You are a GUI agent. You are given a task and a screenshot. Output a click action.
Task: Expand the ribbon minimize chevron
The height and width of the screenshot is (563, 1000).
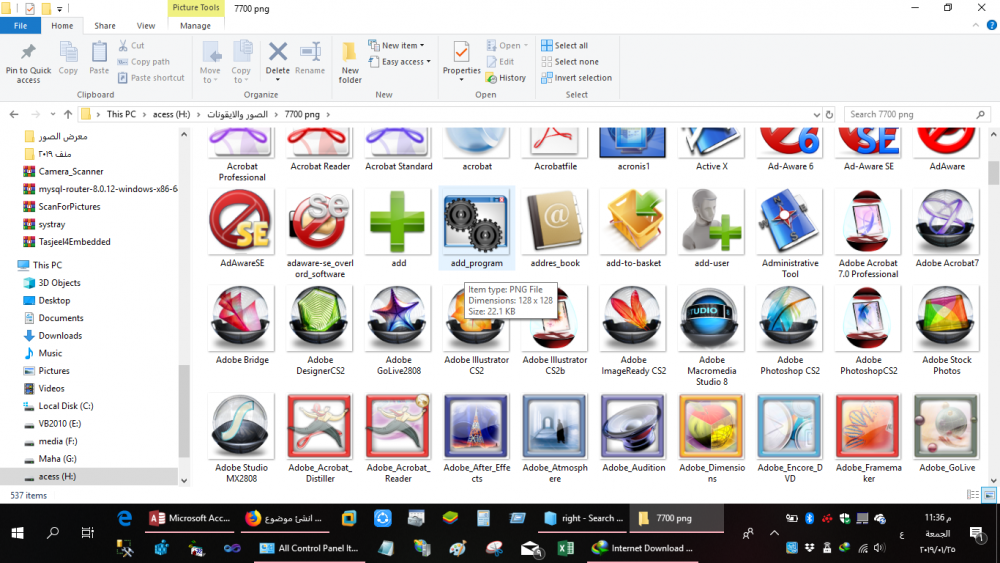pos(976,26)
